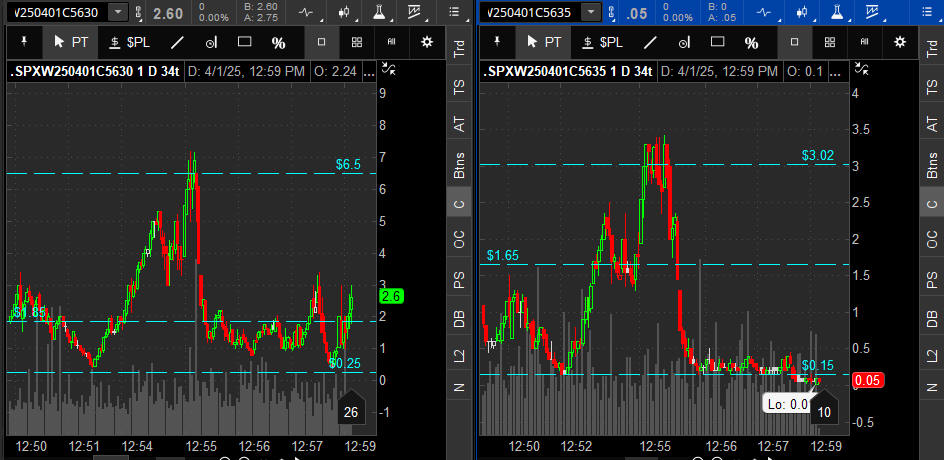
Task: Click the four-square chart grid icon in left chart
Action: click(x=357, y=43)
